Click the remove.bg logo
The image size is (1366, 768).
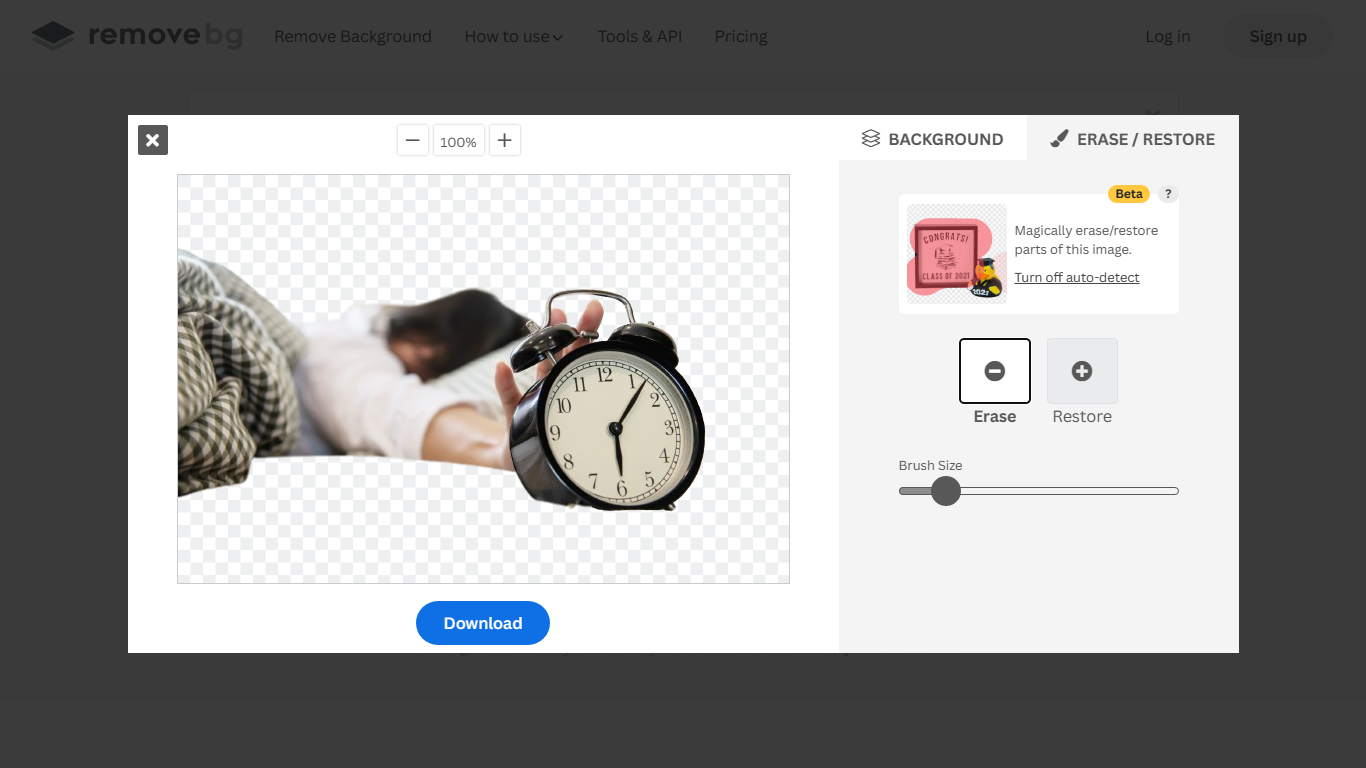(137, 36)
